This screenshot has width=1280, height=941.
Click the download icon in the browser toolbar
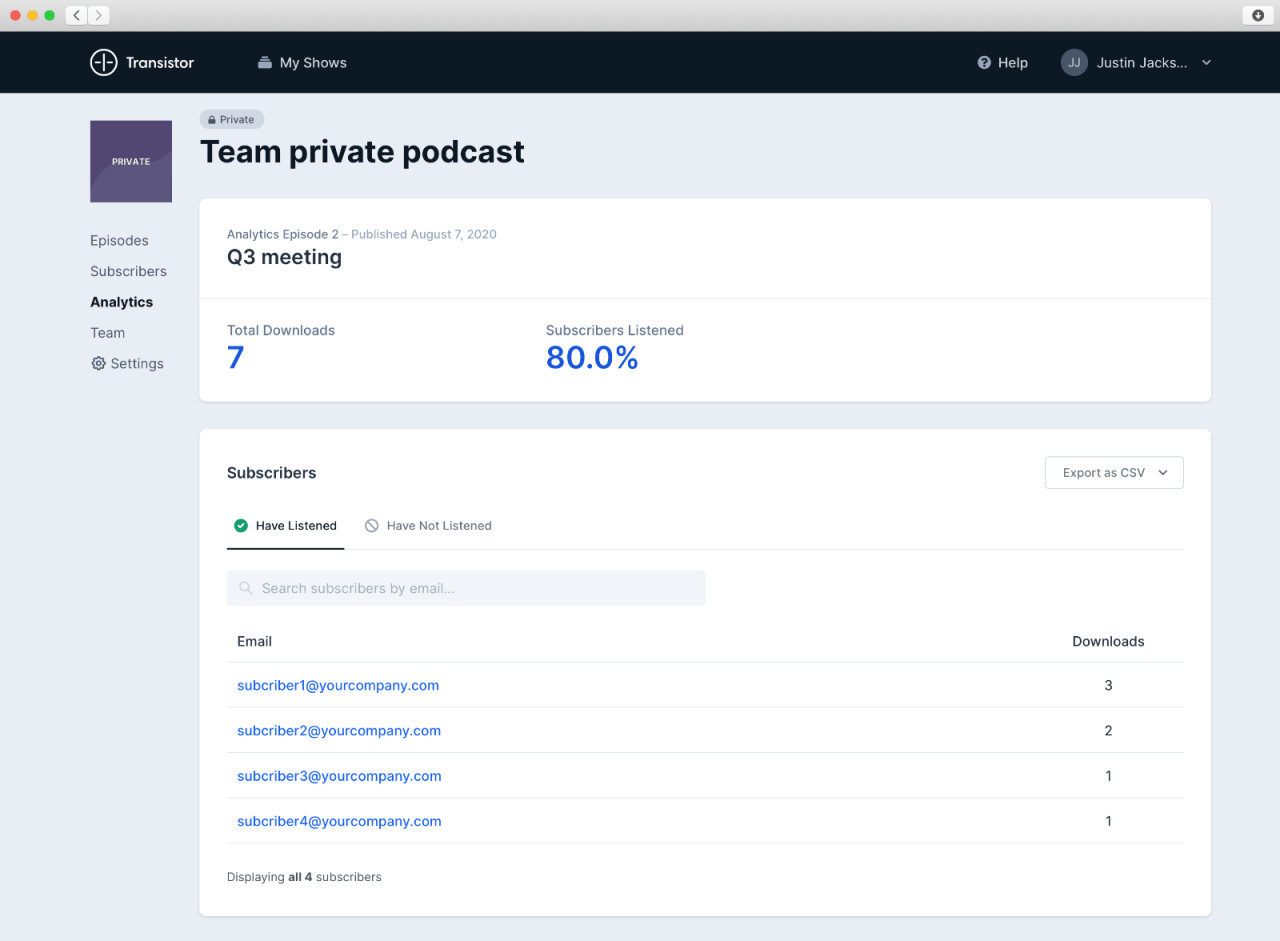pos(1257,15)
